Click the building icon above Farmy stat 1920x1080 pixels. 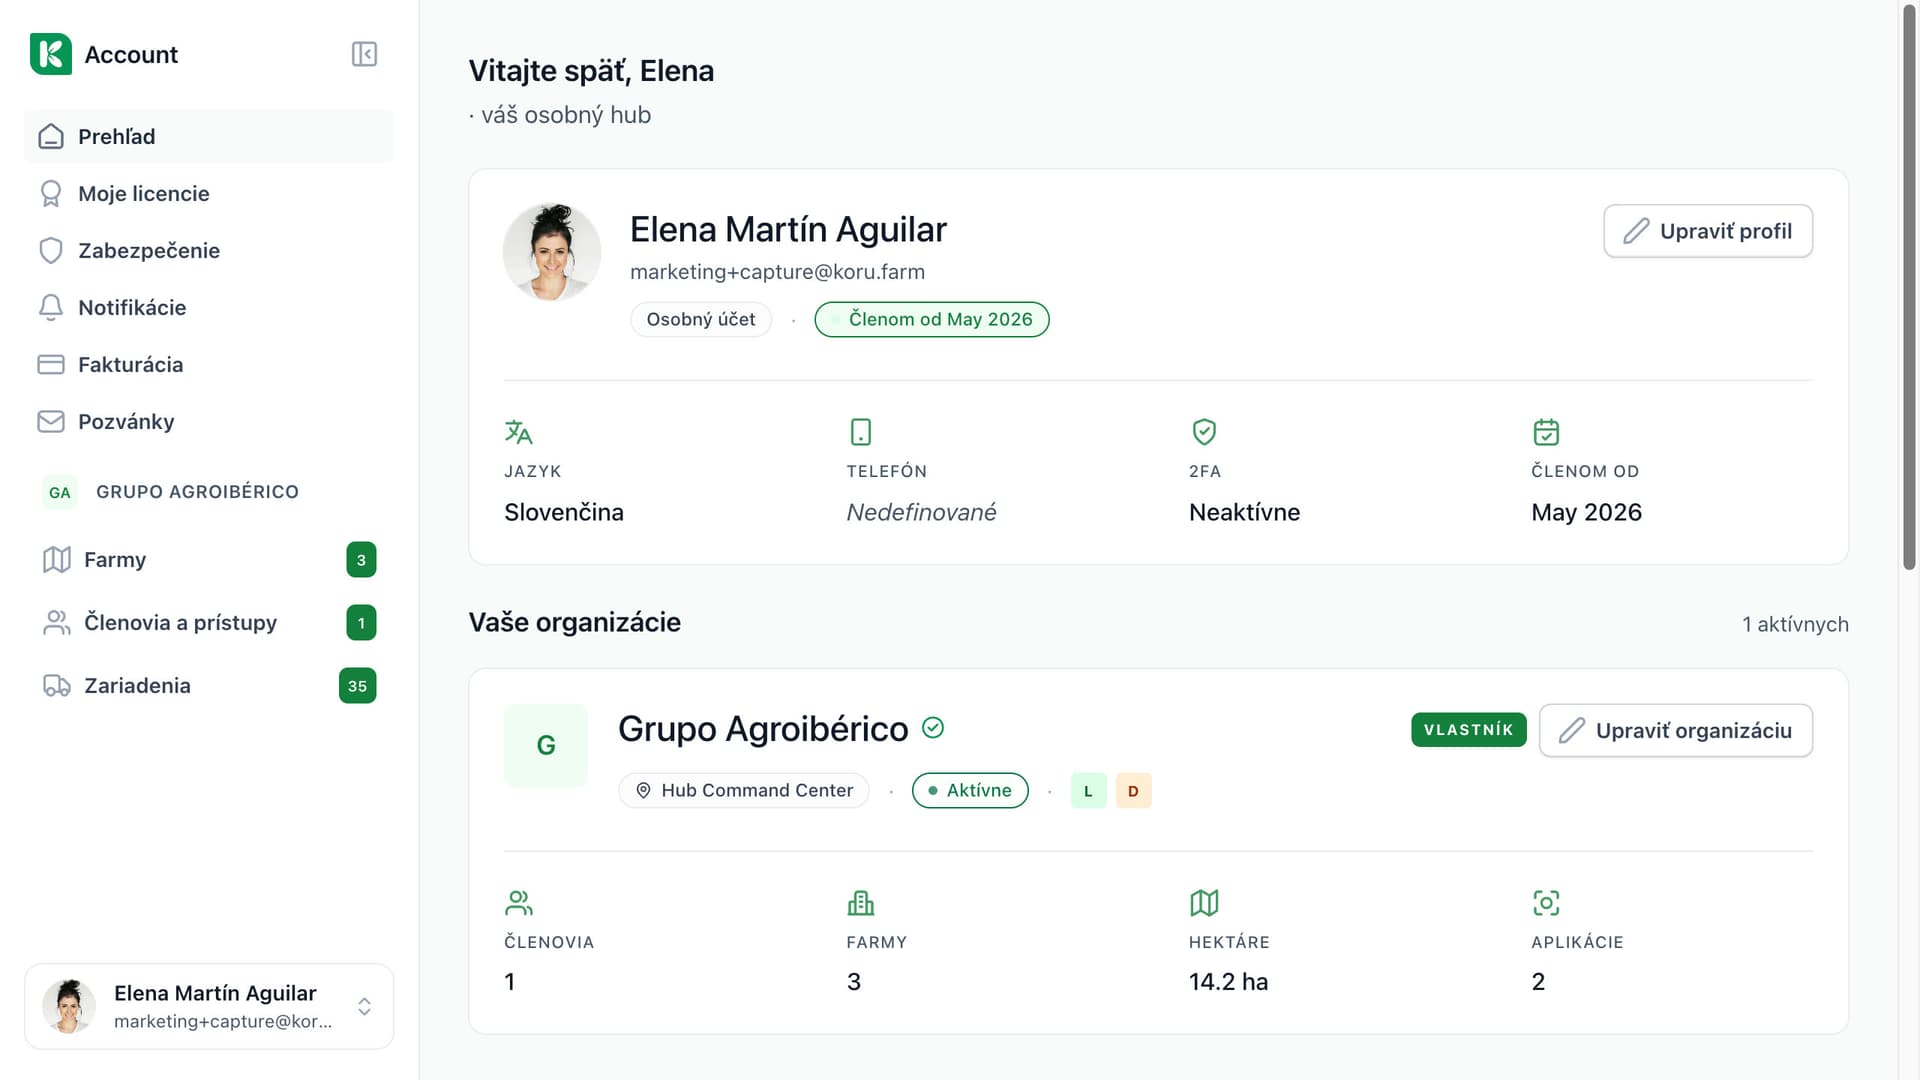pyautogui.click(x=861, y=903)
